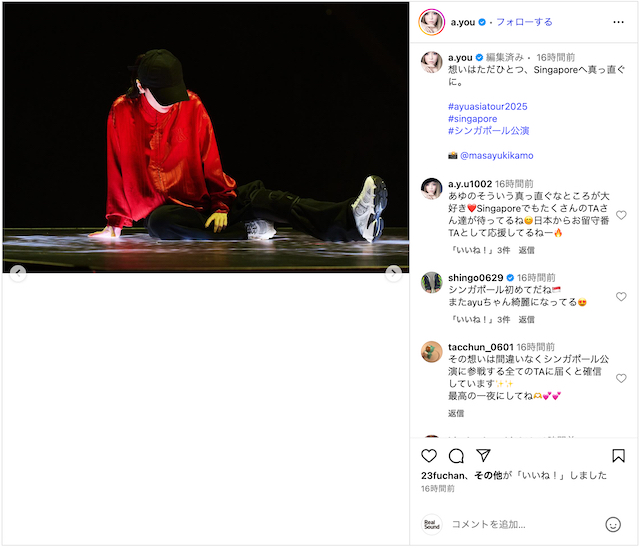The width and height of the screenshot is (640, 548).
Task: Save post using the bookmark icon
Action: (618, 456)
